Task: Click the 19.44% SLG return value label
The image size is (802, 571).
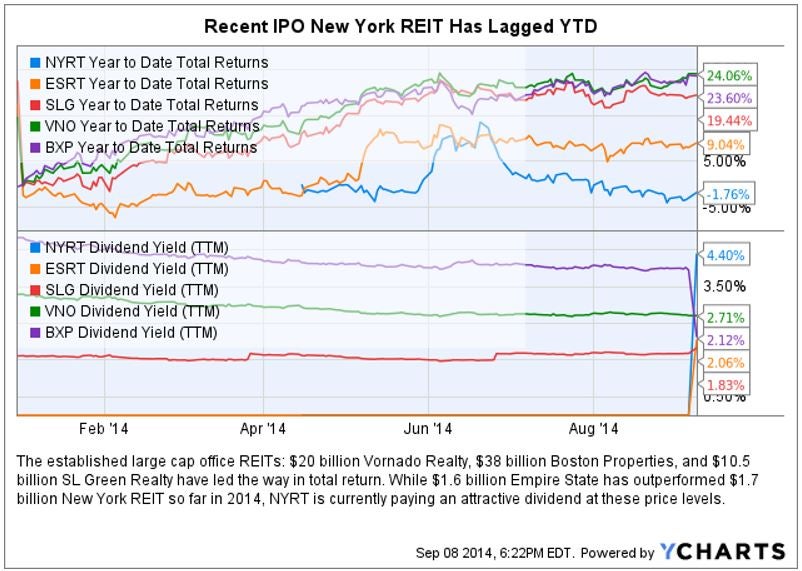Action: coord(729,121)
